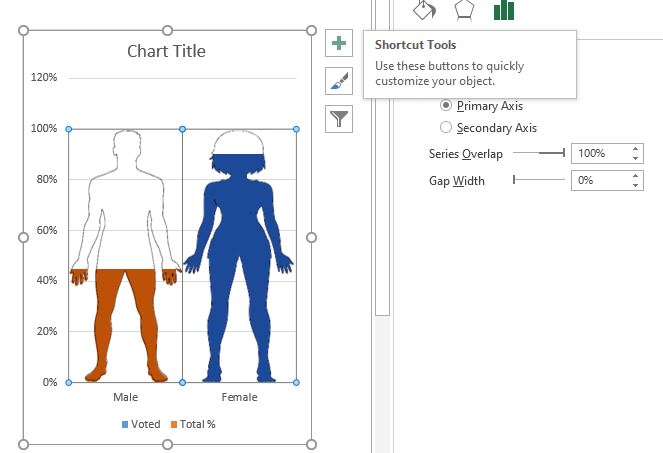Click the Gap Width percentage field
The image size is (663, 453).
point(600,180)
